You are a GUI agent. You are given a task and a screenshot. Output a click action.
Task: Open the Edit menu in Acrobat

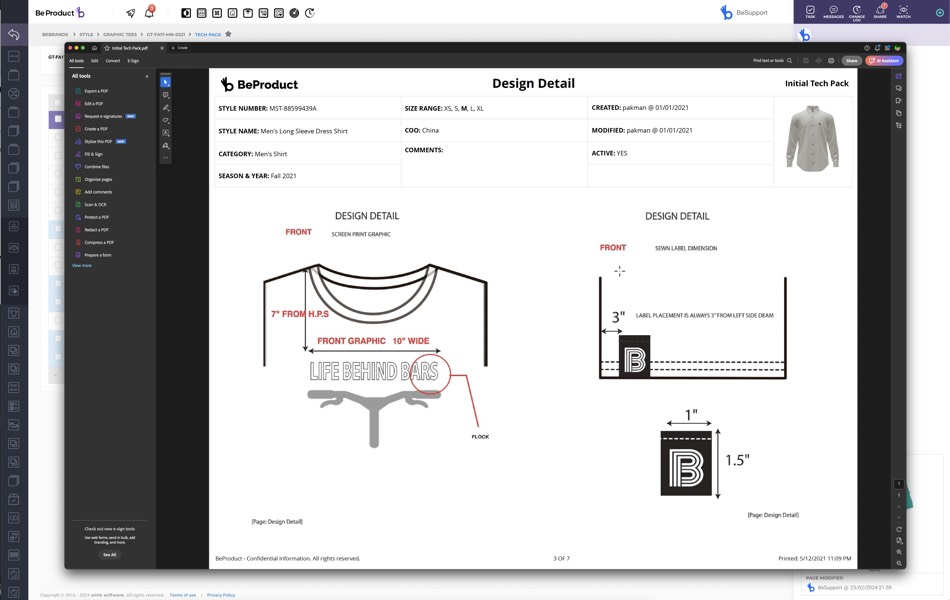click(95, 61)
